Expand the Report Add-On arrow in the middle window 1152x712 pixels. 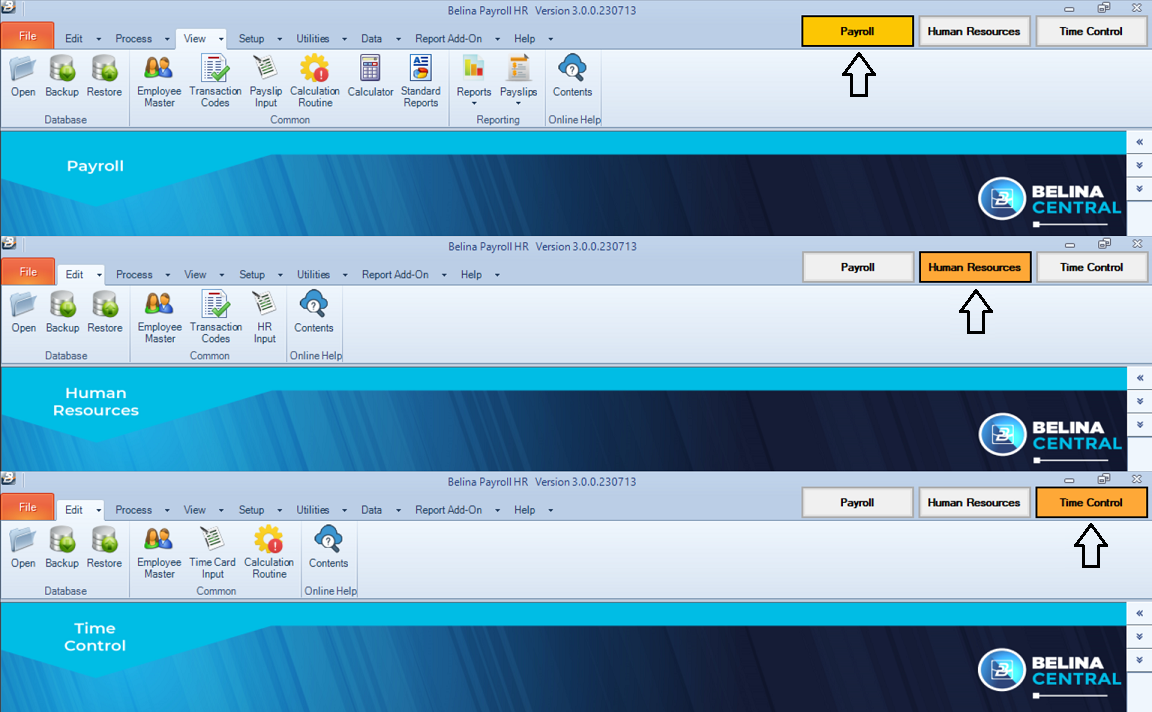444,275
